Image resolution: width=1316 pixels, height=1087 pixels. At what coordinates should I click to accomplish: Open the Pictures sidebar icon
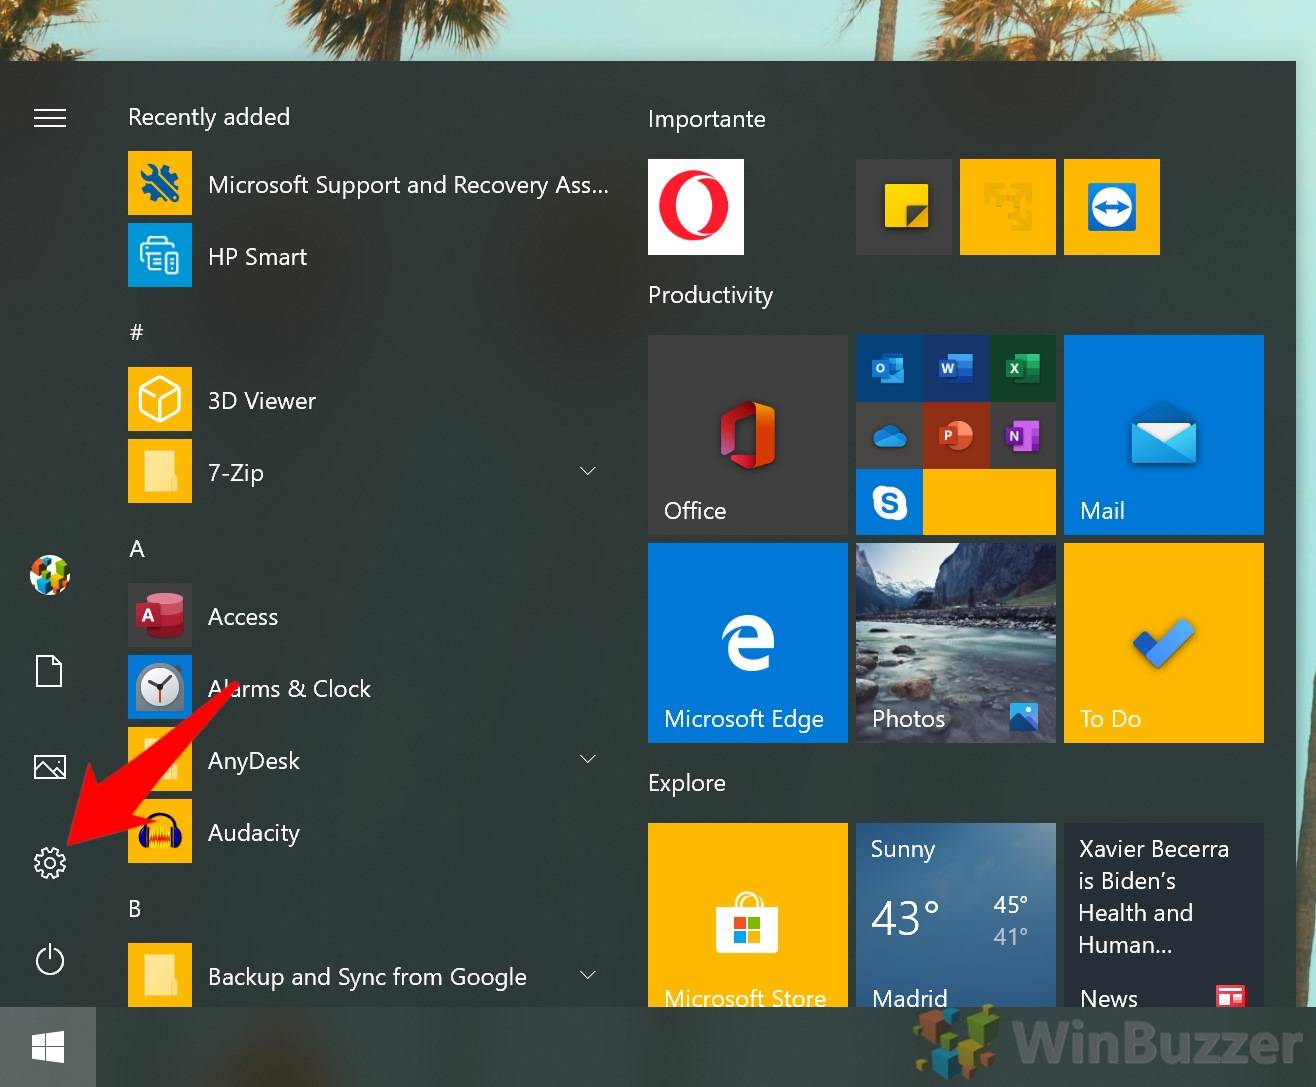pos(50,767)
